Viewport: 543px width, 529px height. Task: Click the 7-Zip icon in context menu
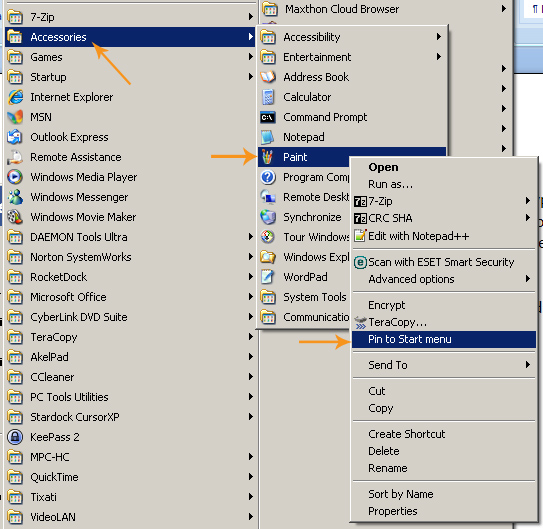coord(360,201)
